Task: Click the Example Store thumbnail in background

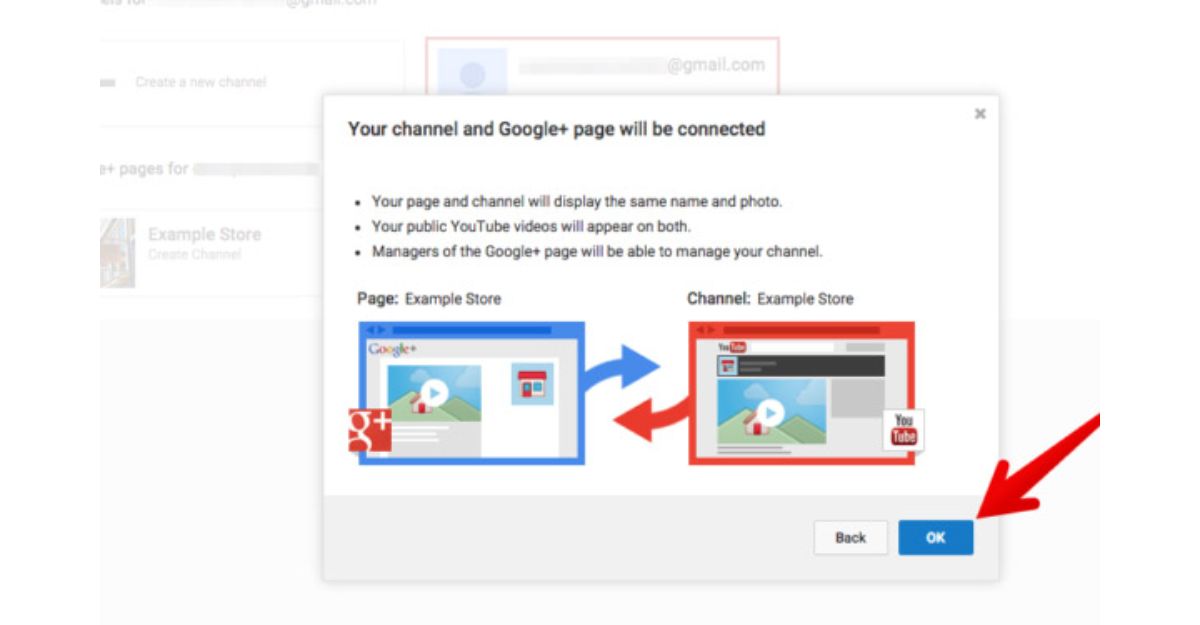Action: pyautogui.click(x=117, y=253)
